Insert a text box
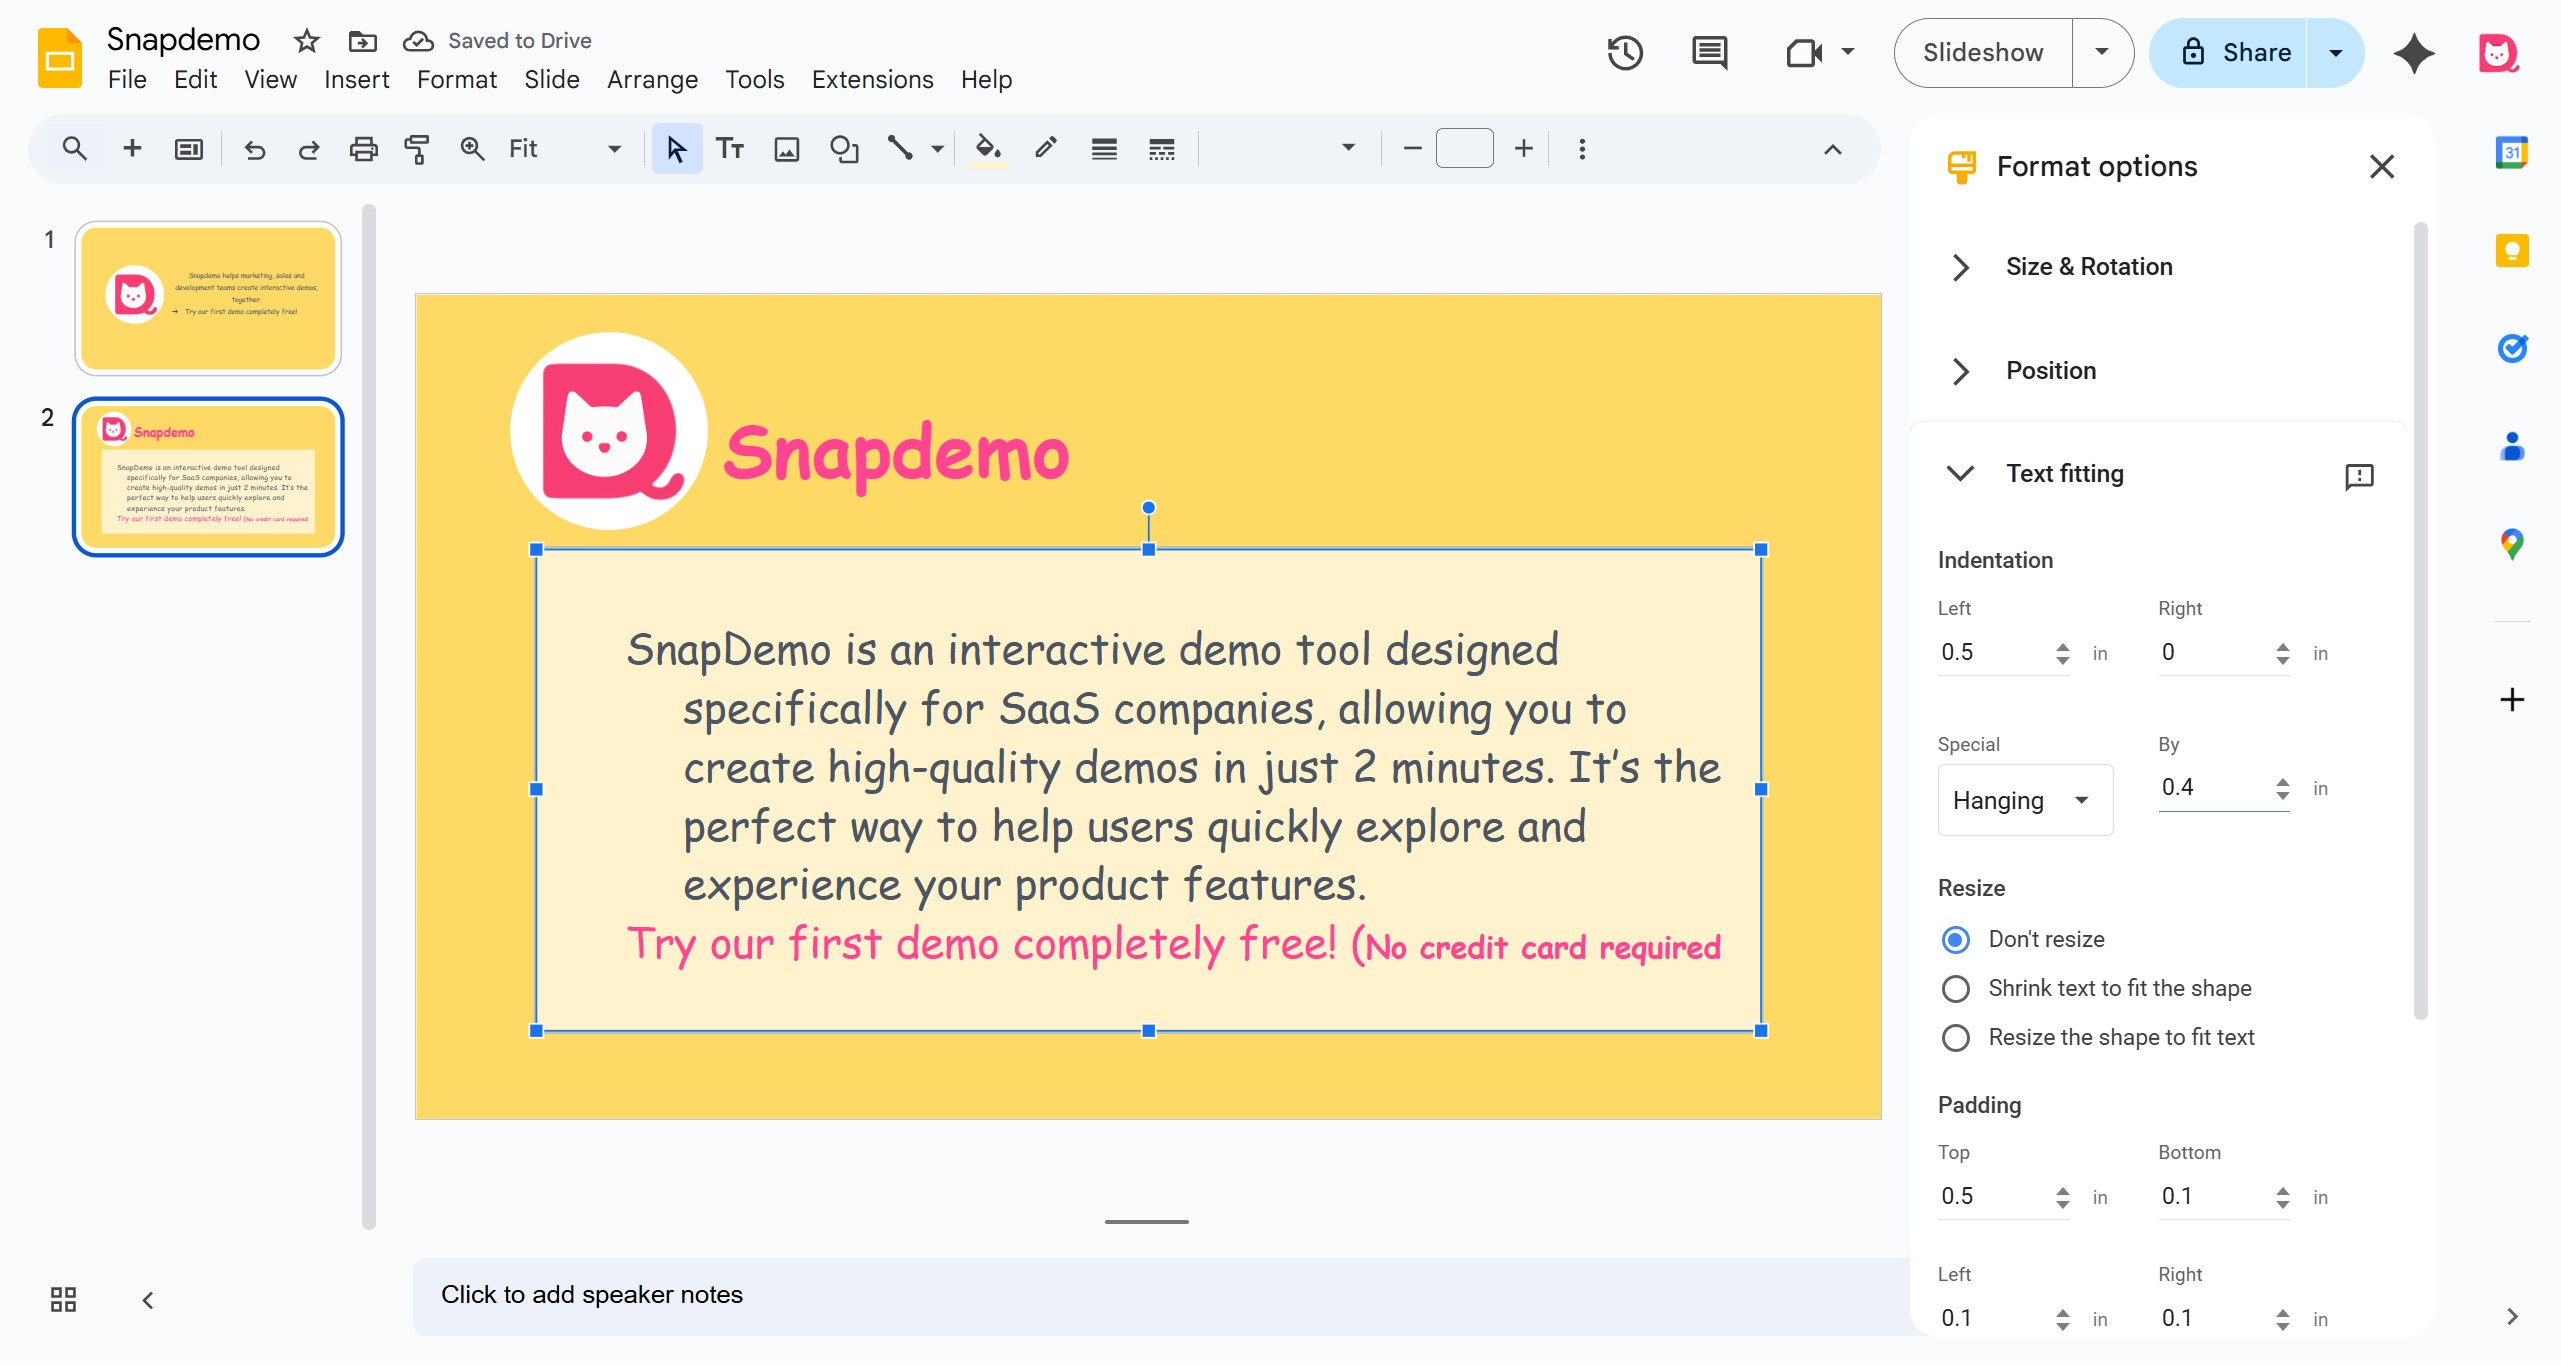Image resolution: width=2561 pixels, height=1365 pixels. 730,149
